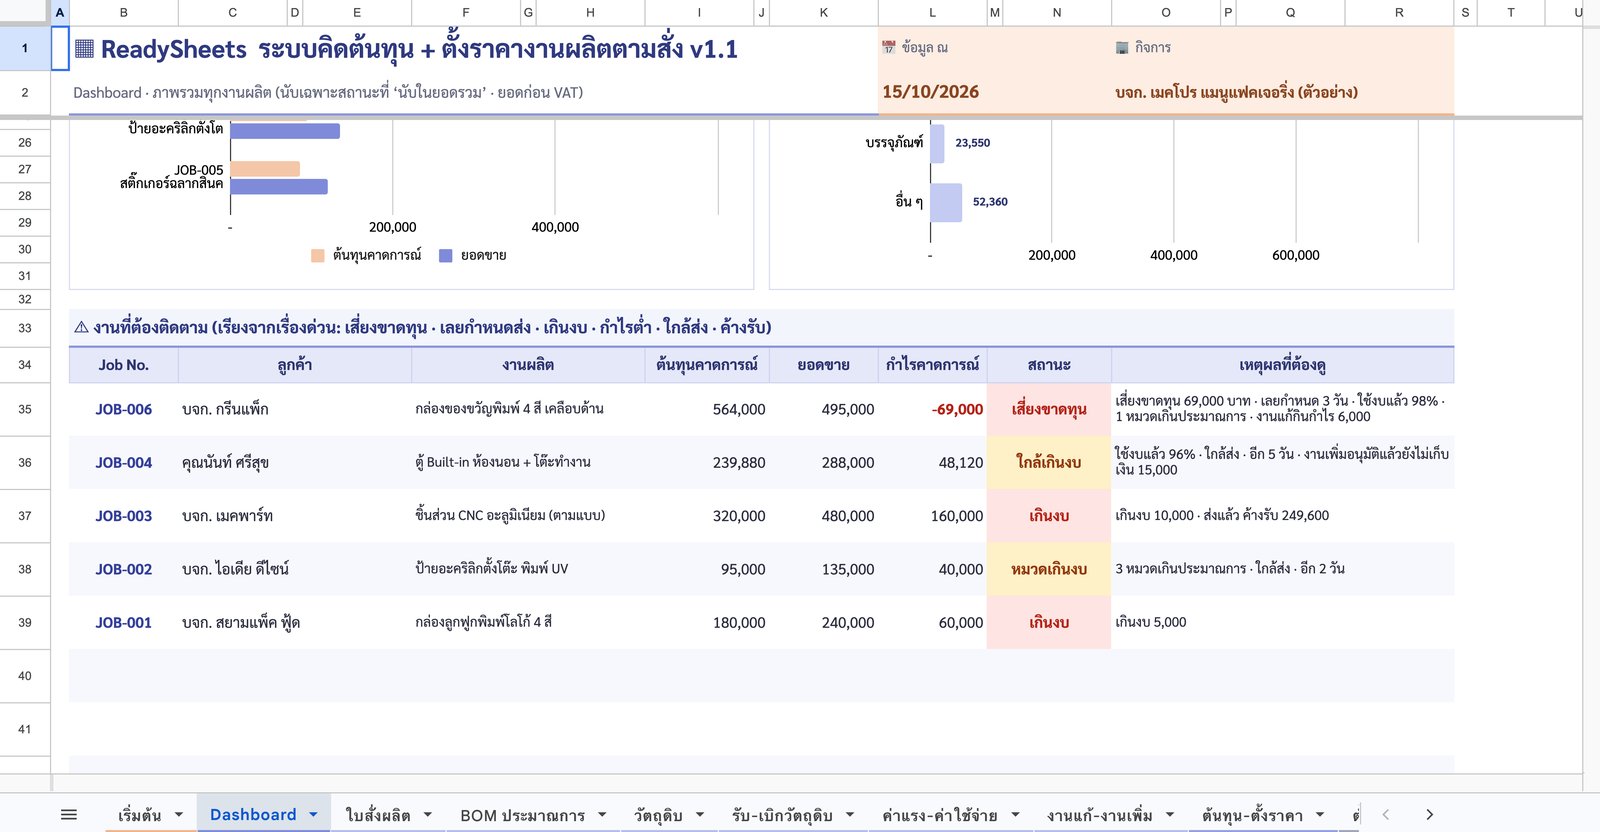The width and height of the screenshot is (1600, 832).
Task: Open the ใบสั่งผลิต tab dropdown arrow
Action: coord(428,815)
